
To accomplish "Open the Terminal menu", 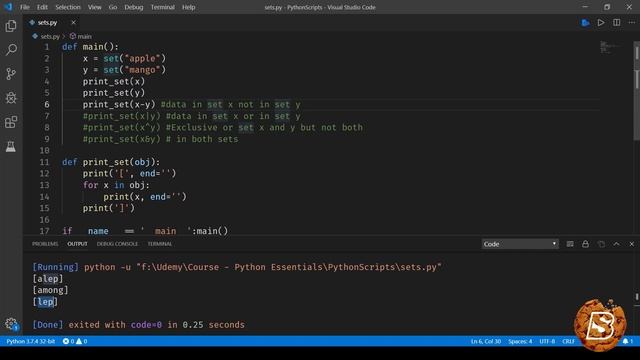I will [x=162, y=7].
